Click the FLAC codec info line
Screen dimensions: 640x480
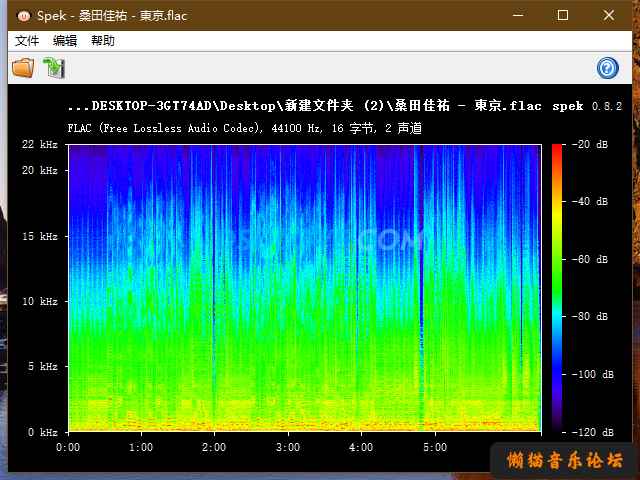(x=244, y=128)
